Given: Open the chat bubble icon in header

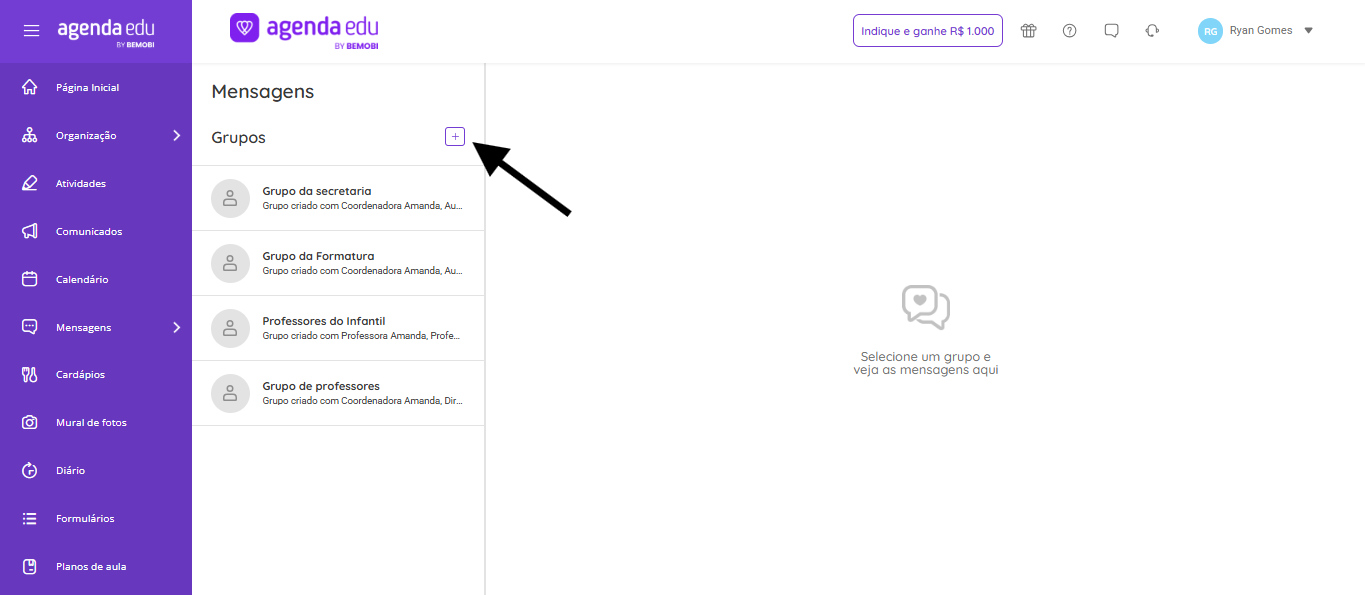Looking at the screenshot, I should coord(1111,30).
